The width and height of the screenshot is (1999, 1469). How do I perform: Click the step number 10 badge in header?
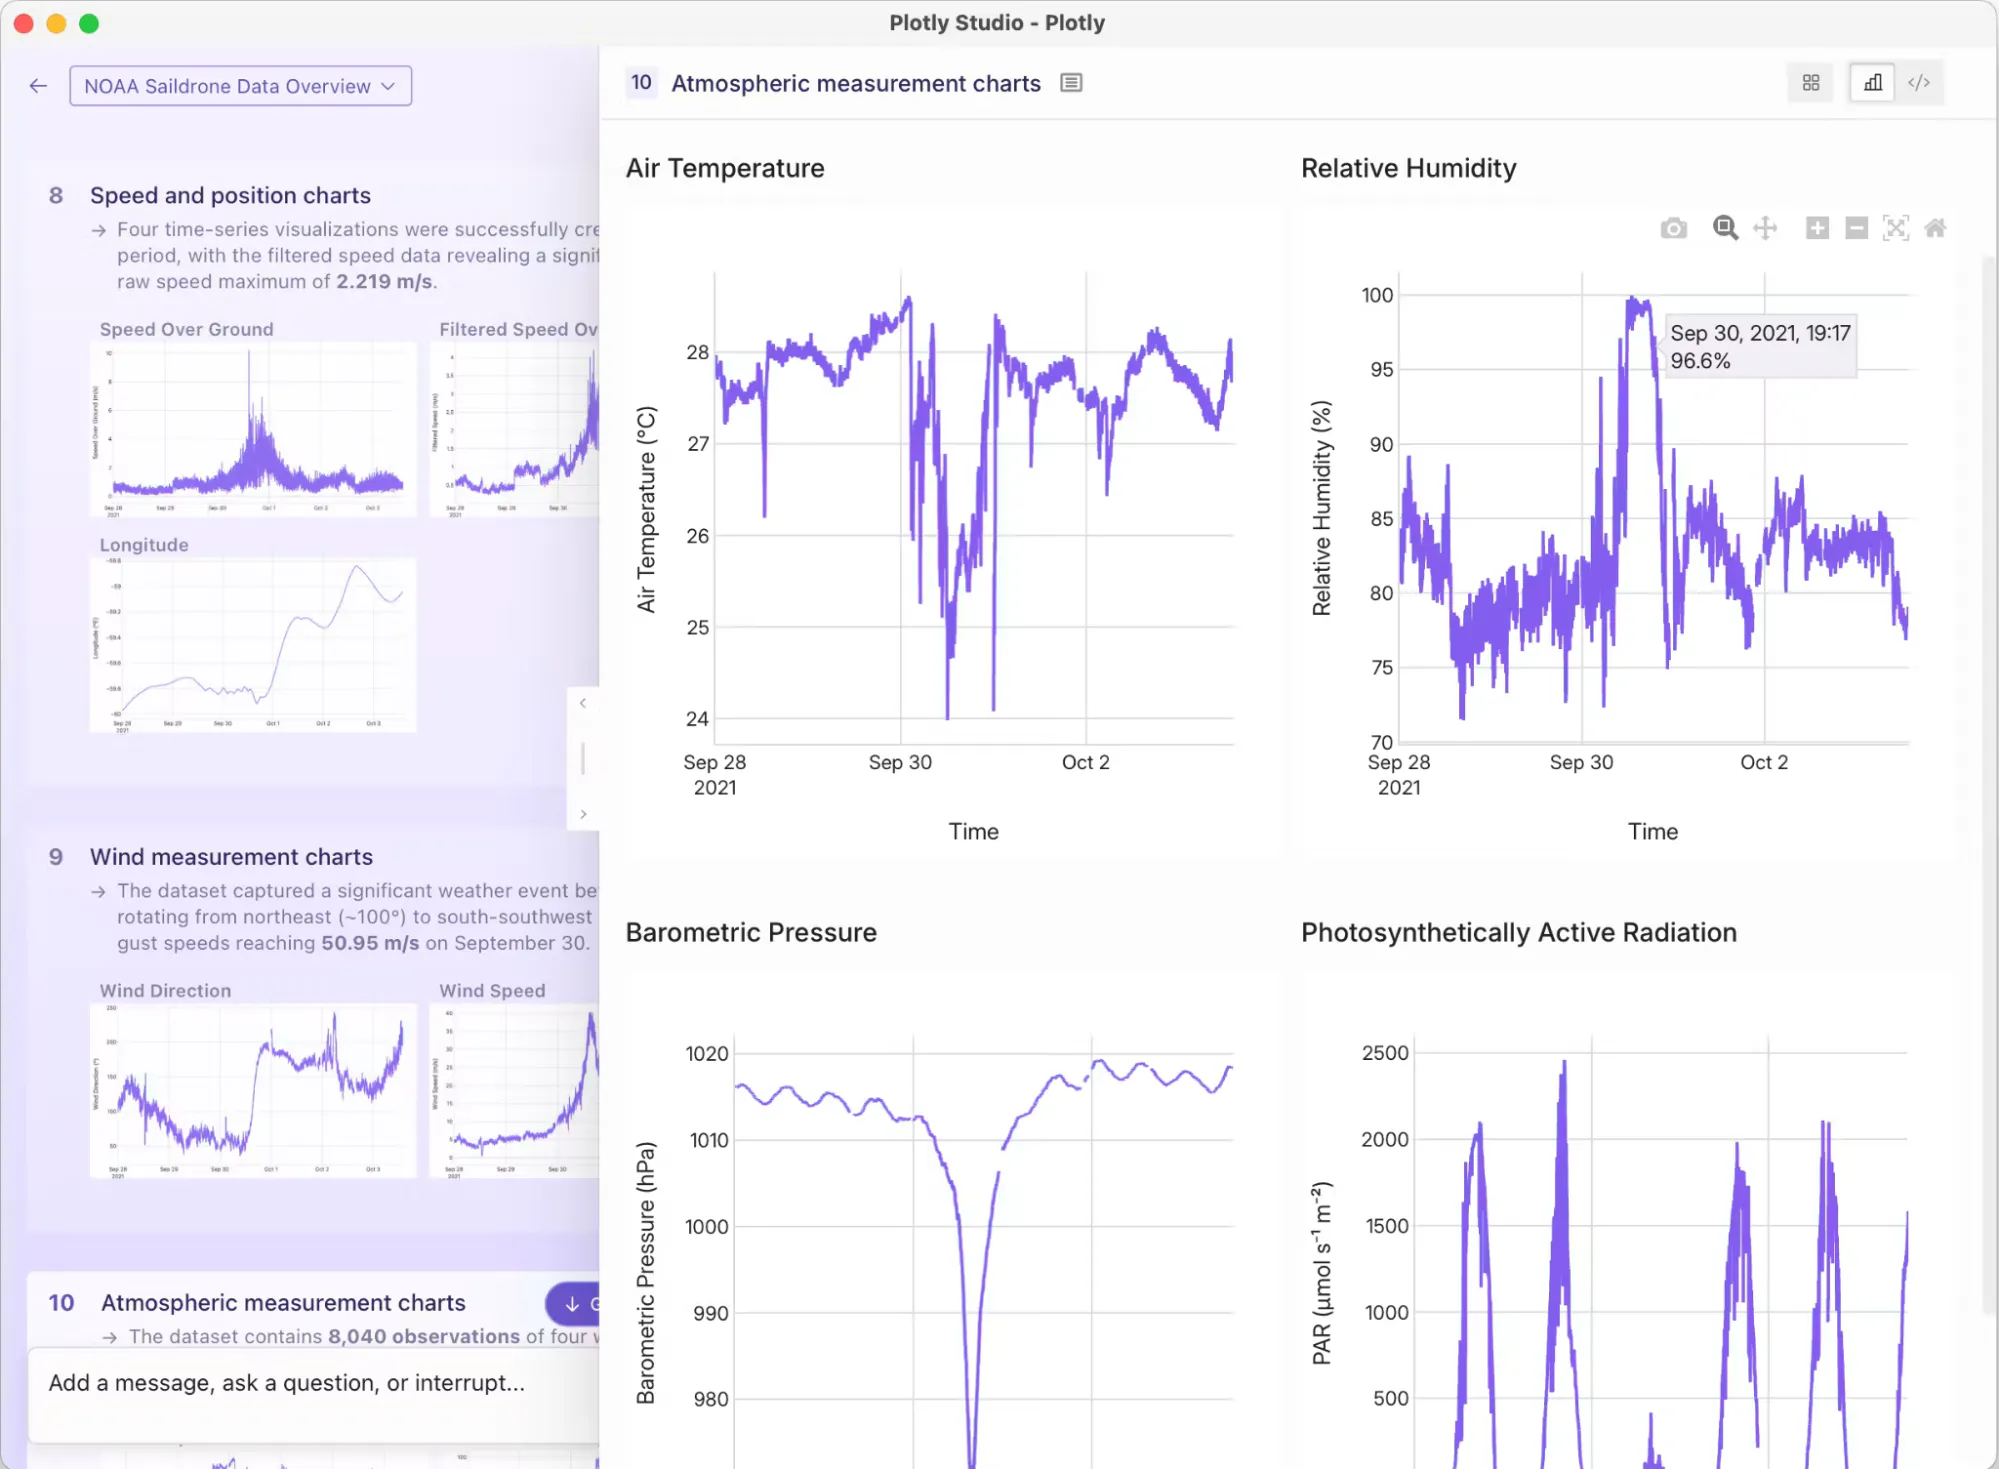[641, 83]
